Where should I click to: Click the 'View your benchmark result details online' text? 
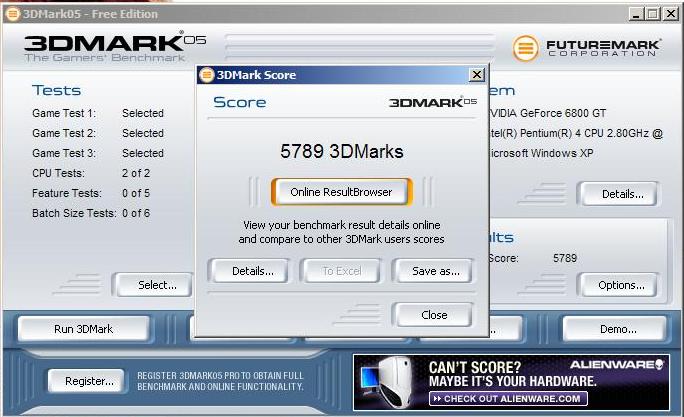point(342,225)
